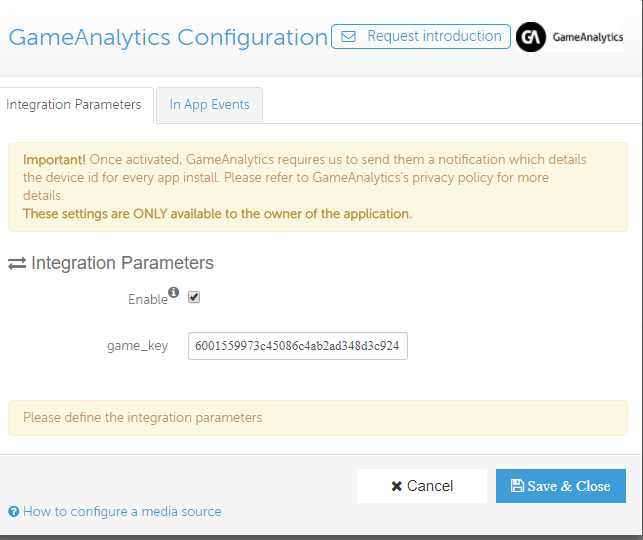
Task: Click the game_key field label
Action: [137, 346]
